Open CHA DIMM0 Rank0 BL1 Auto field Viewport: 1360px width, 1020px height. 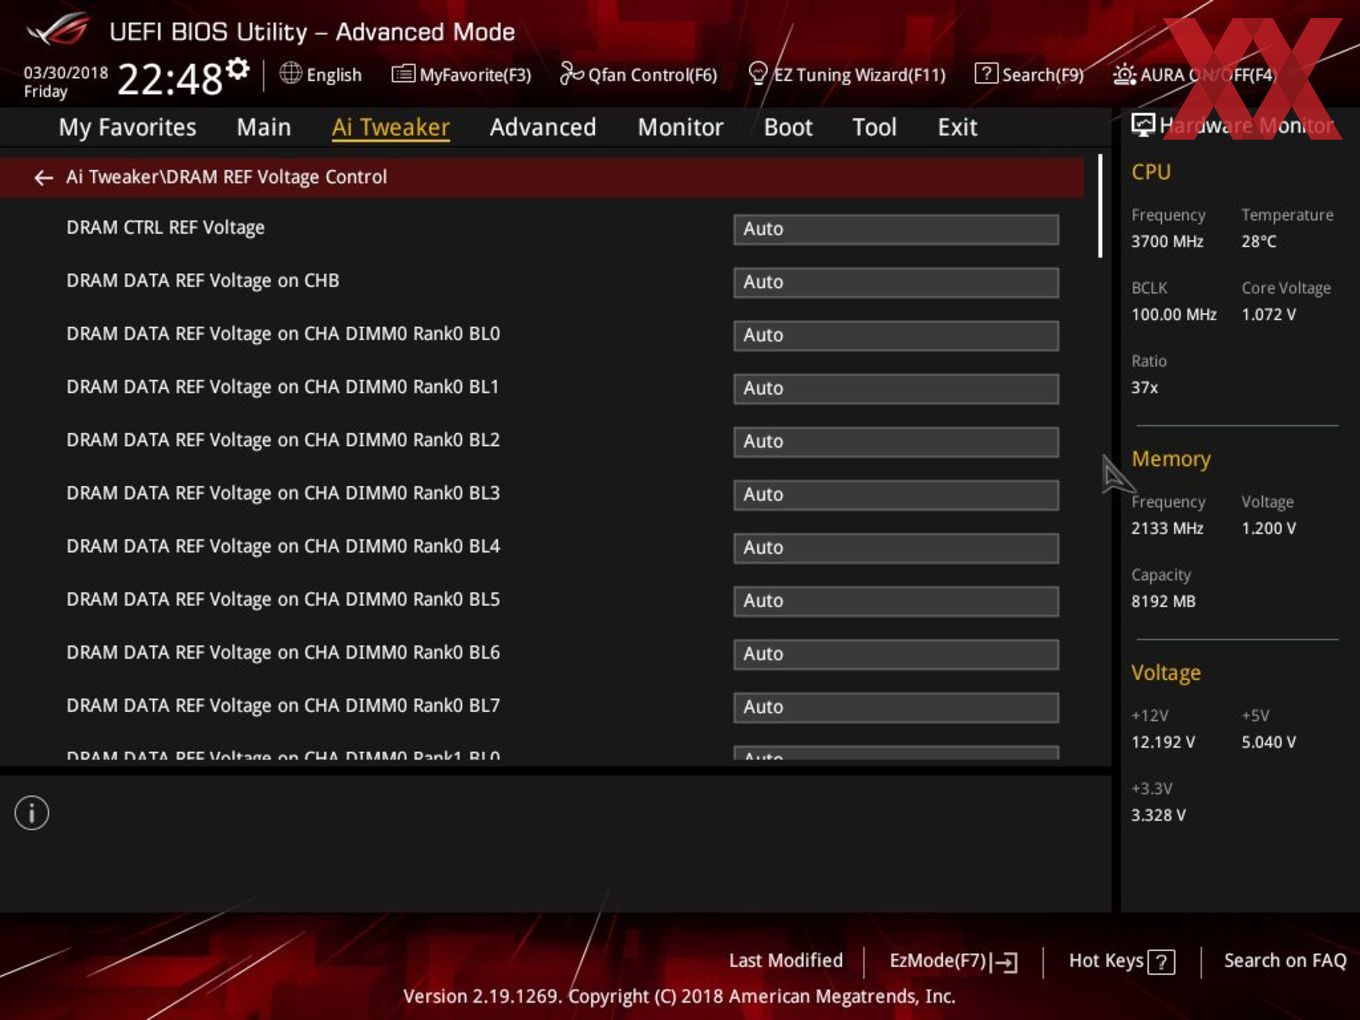tap(896, 388)
